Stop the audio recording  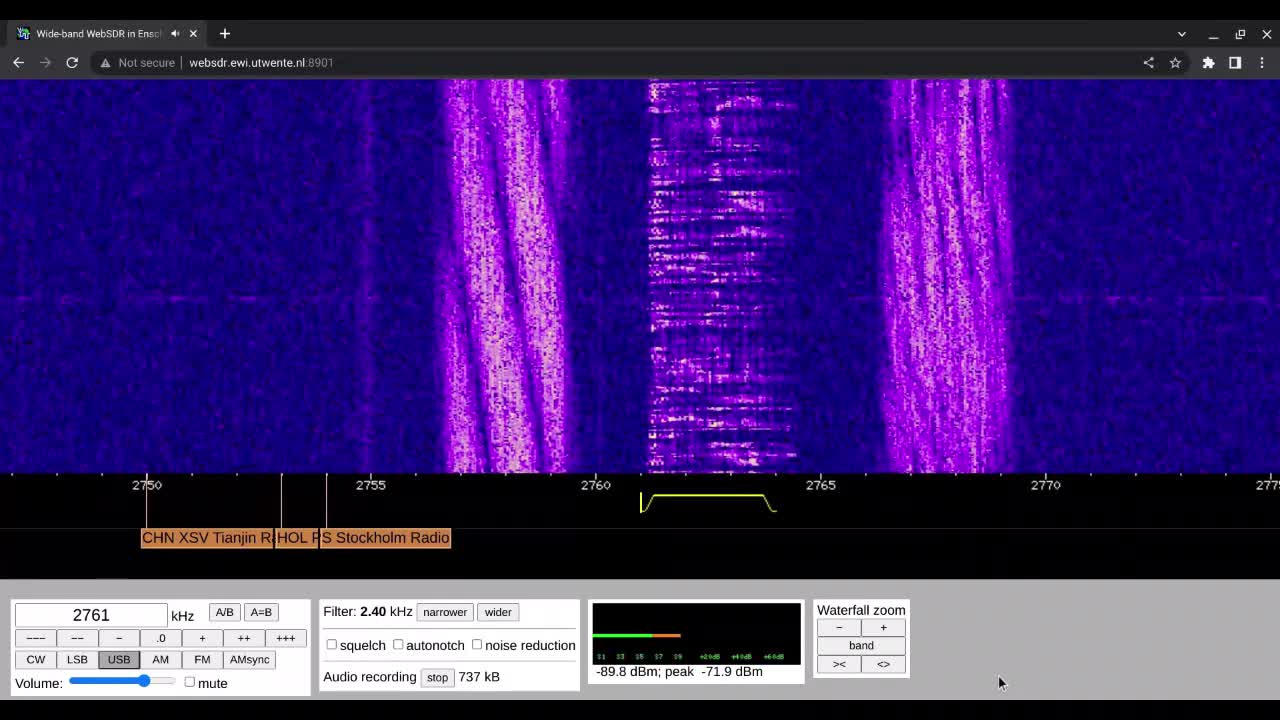(438, 677)
